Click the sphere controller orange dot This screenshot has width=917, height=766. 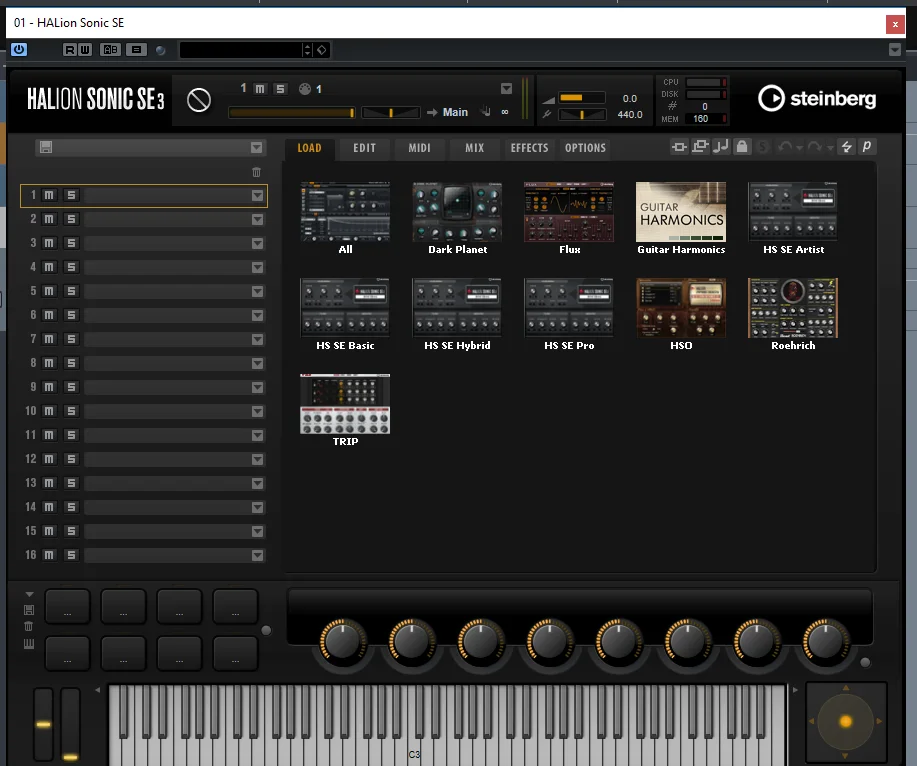(846, 722)
